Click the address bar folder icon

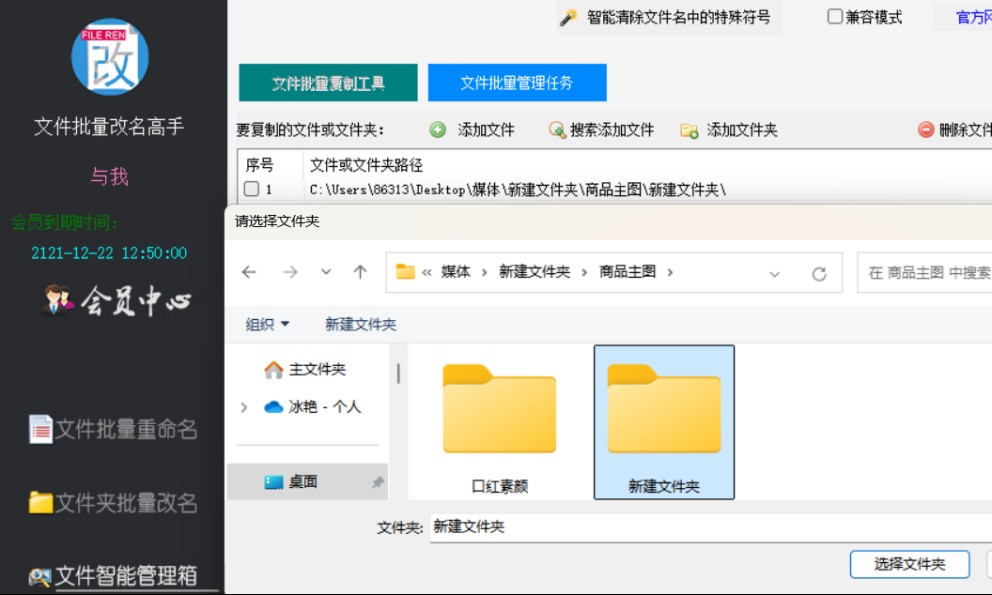[x=405, y=272]
